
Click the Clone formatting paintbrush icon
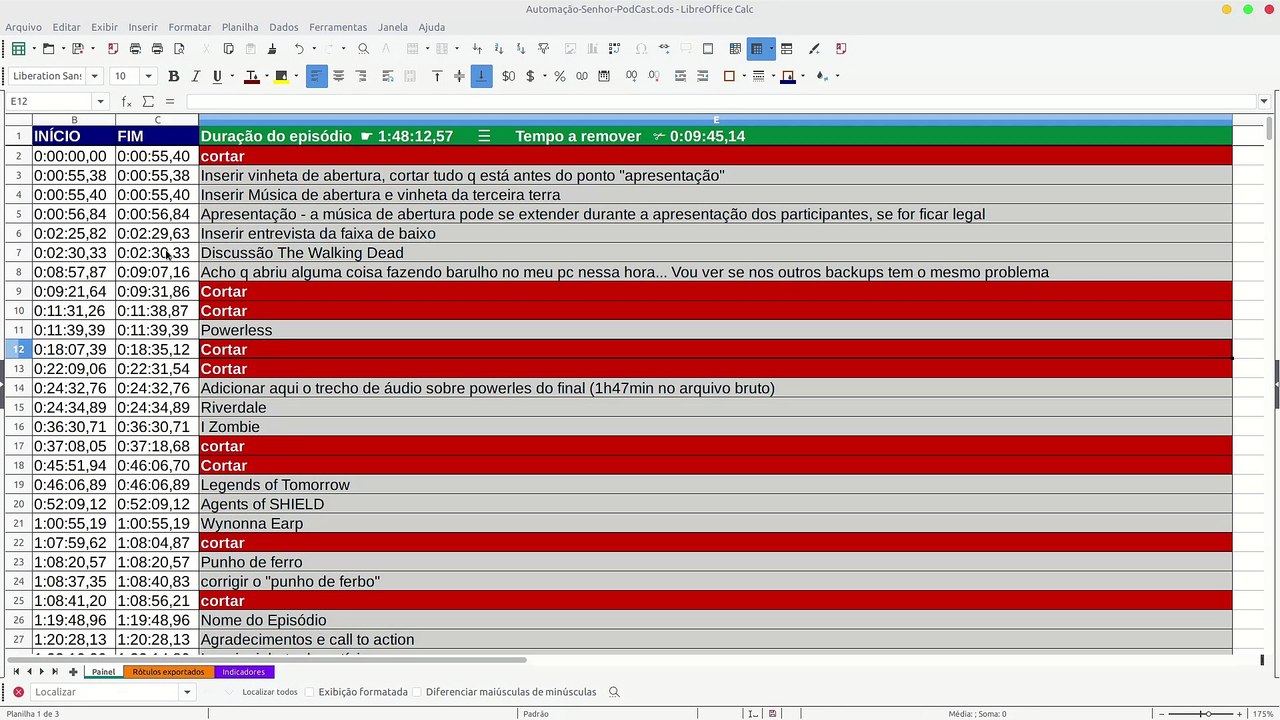pyautogui.click(x=271, y=48)
